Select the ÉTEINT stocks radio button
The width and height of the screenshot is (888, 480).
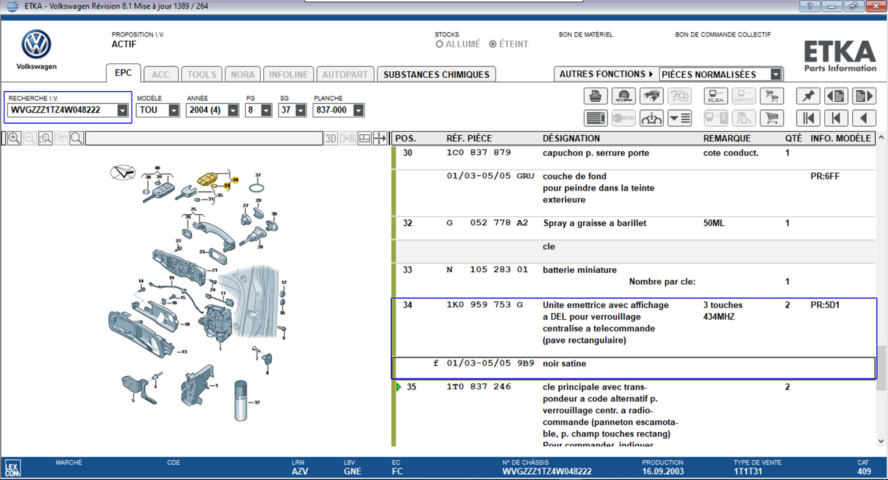point(493,44)
